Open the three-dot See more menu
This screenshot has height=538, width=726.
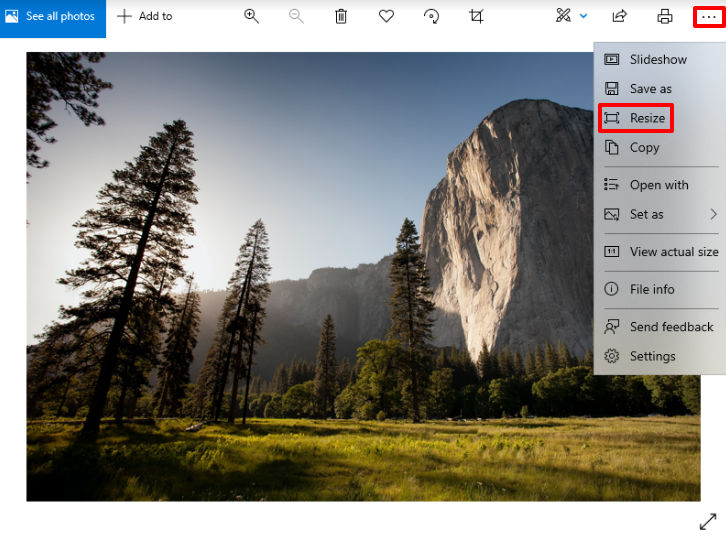(x=708, y=17)
